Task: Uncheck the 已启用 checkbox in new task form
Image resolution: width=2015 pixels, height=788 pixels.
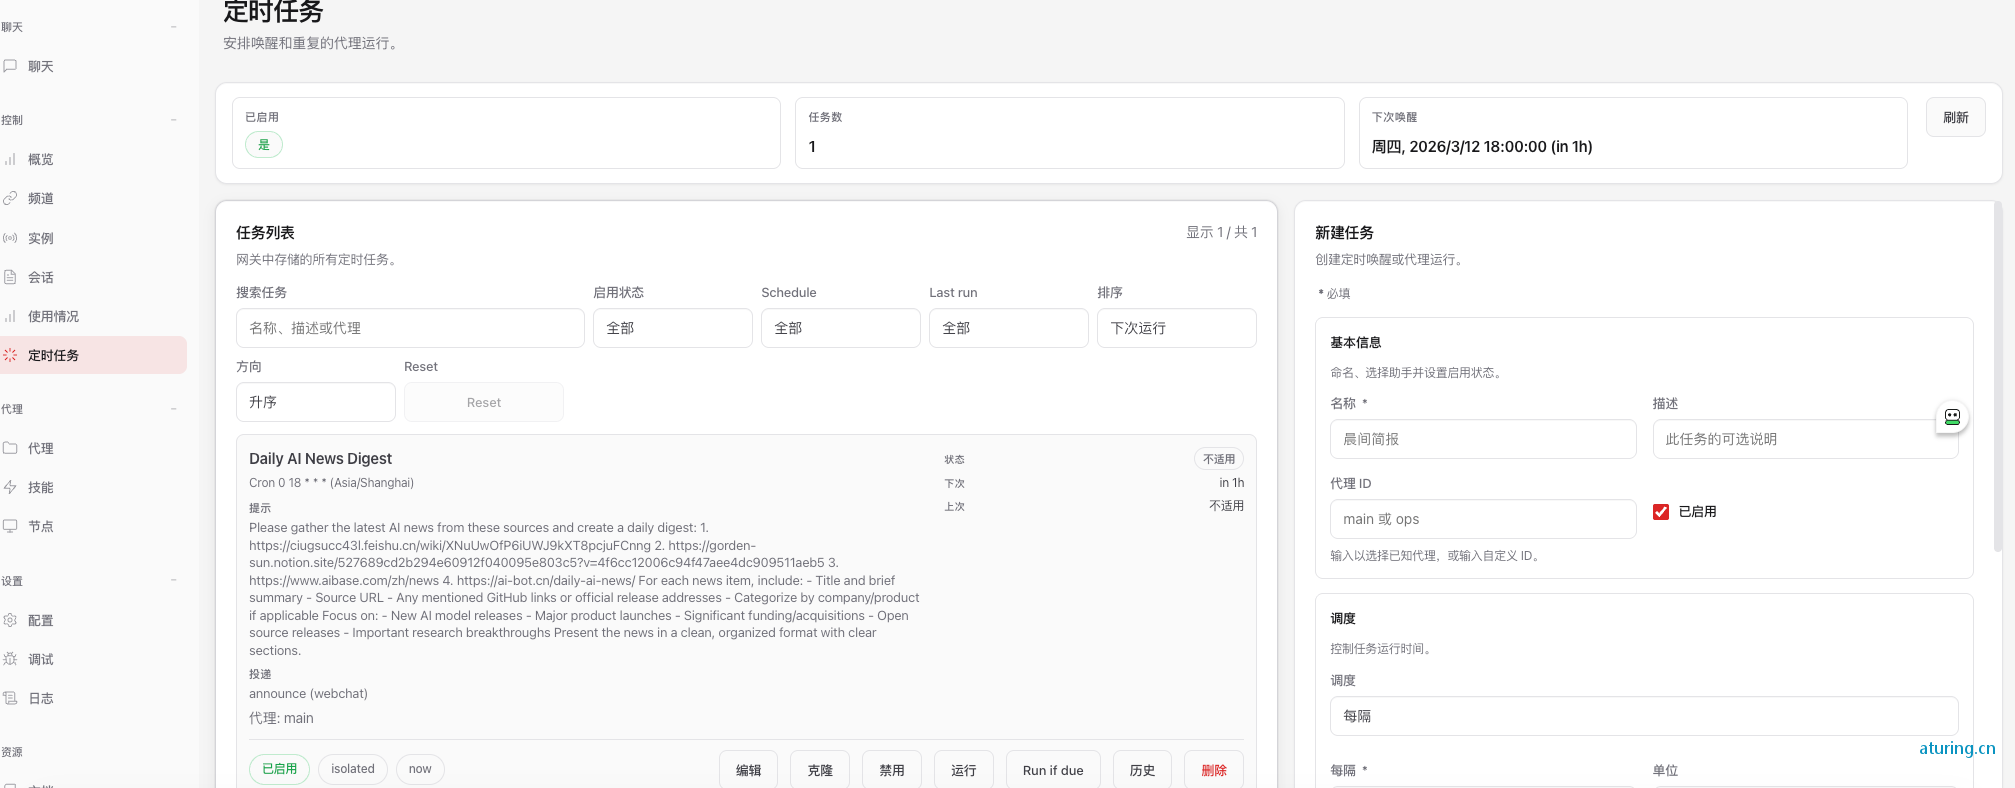Action: click(x=1661, y=512)
